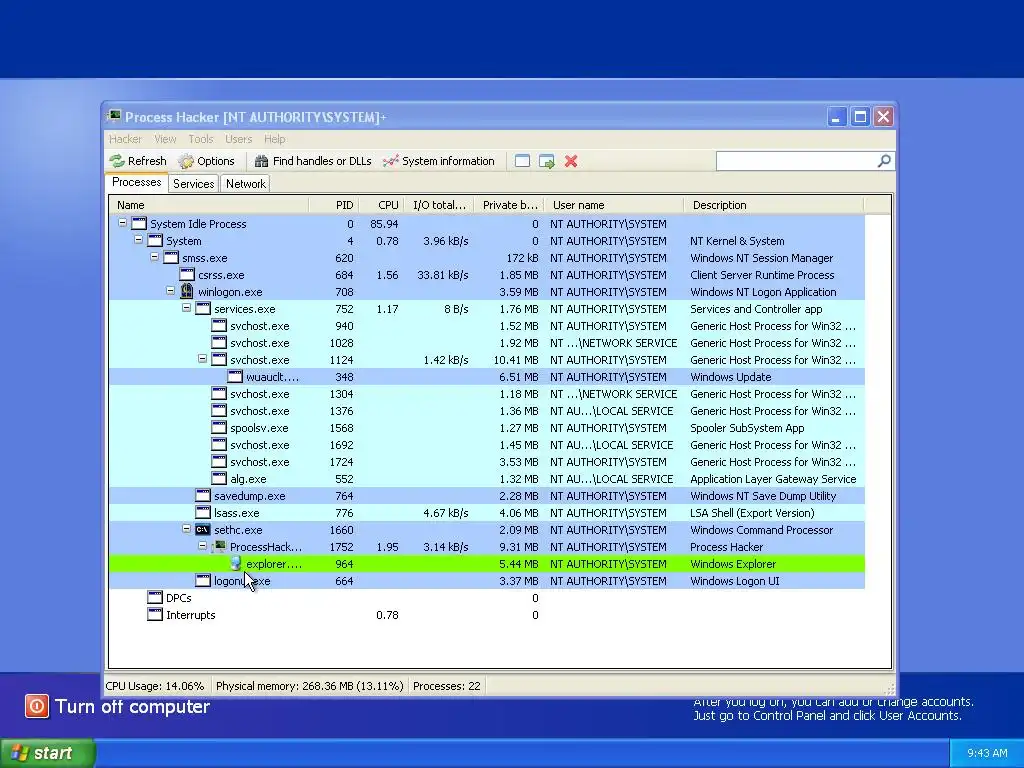This screenshot has height=768, width=1024.
Task: Open System information window
Action: coord(439,161)
